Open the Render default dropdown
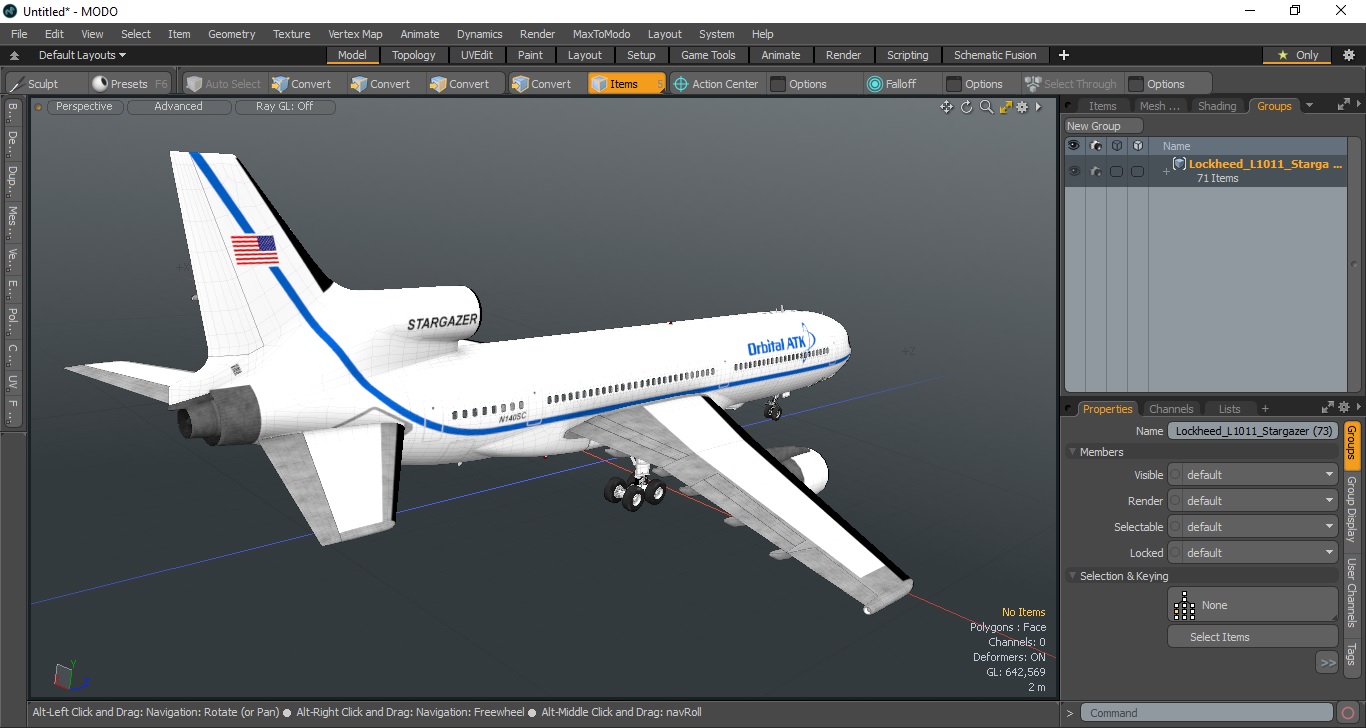The height and width of the screenshot is (728, 1366). tap(1259, 501)
